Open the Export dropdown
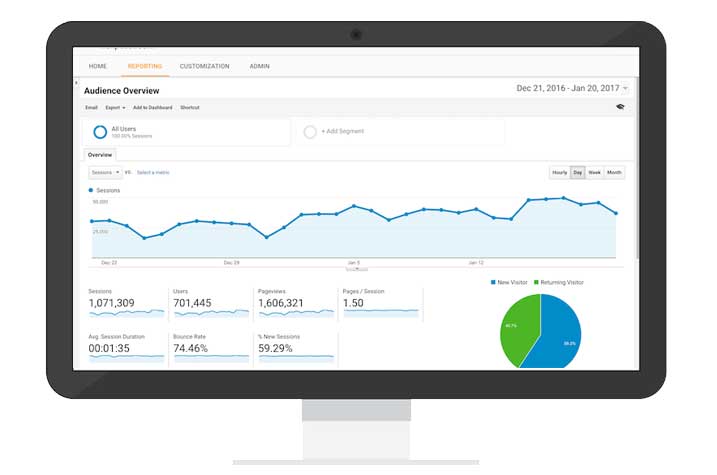The image size is (717, 475). click(x=115, y=107)
